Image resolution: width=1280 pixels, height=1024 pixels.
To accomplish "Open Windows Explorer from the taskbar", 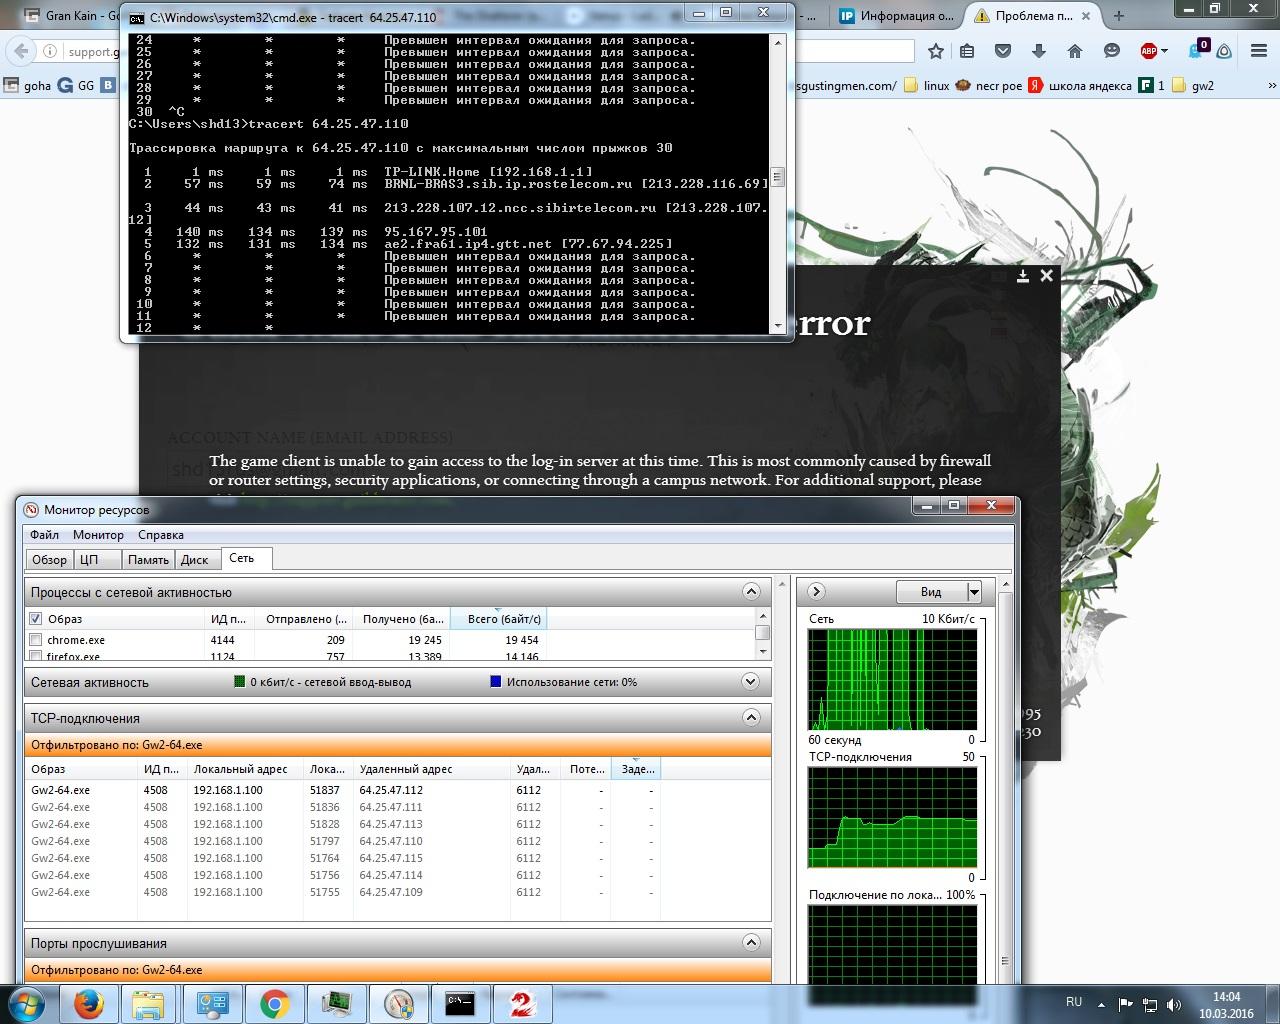I will pyautogui.click(x=148, y=1003).
